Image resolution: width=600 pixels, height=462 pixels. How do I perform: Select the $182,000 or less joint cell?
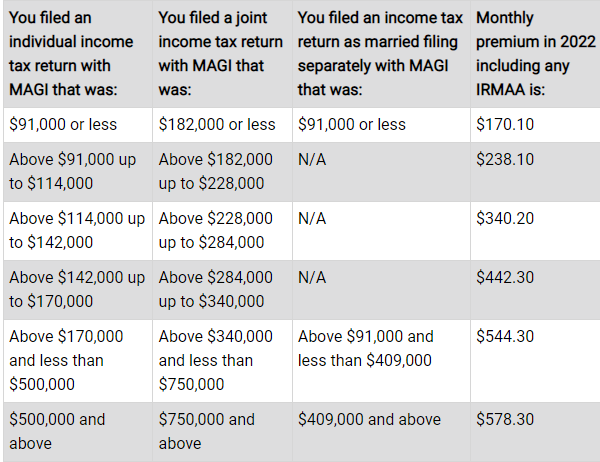[222, 125]
